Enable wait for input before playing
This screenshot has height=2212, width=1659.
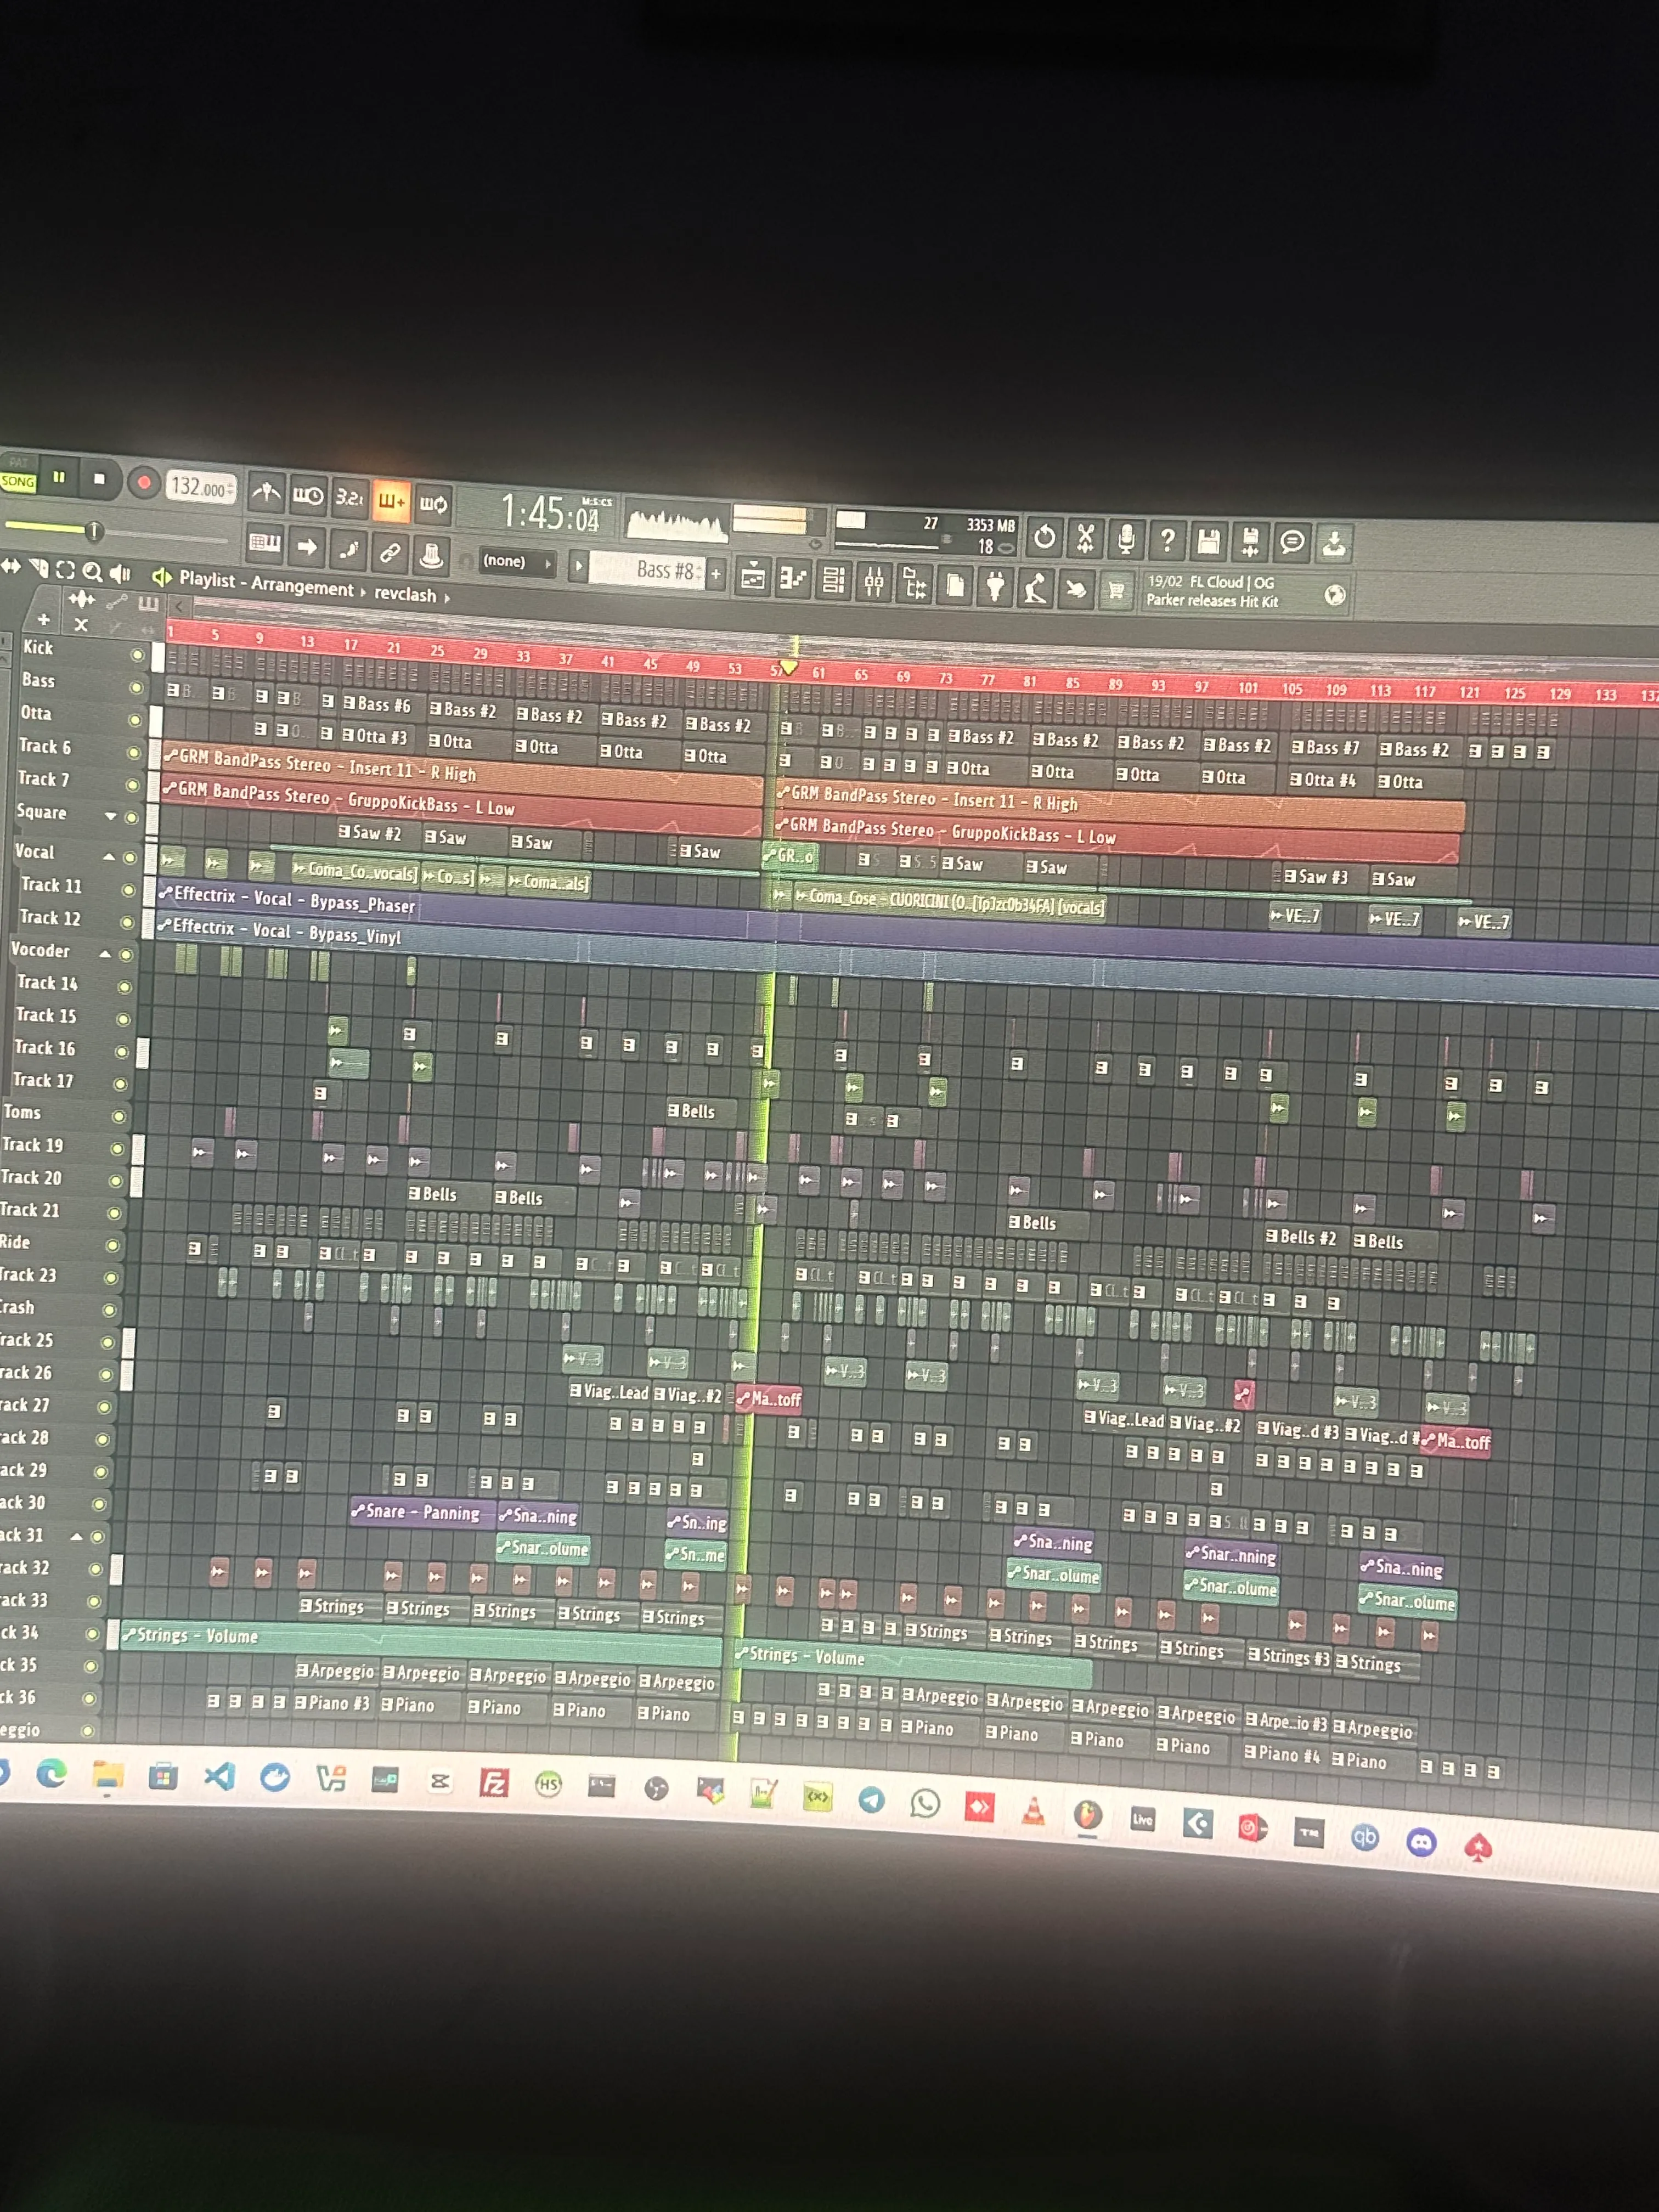308,495
